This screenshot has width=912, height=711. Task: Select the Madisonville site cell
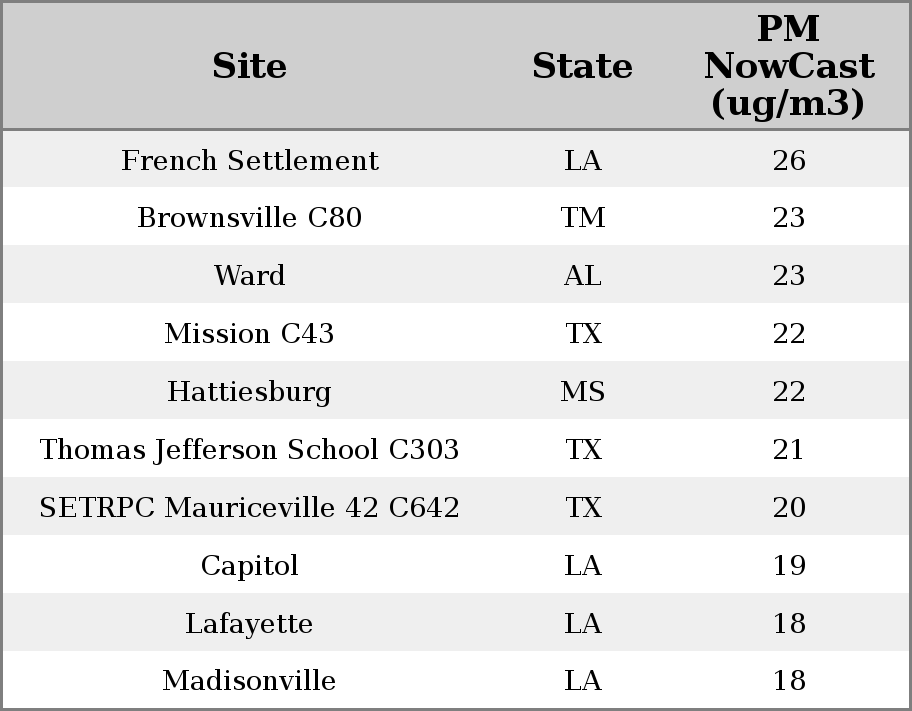pos(249,681)
